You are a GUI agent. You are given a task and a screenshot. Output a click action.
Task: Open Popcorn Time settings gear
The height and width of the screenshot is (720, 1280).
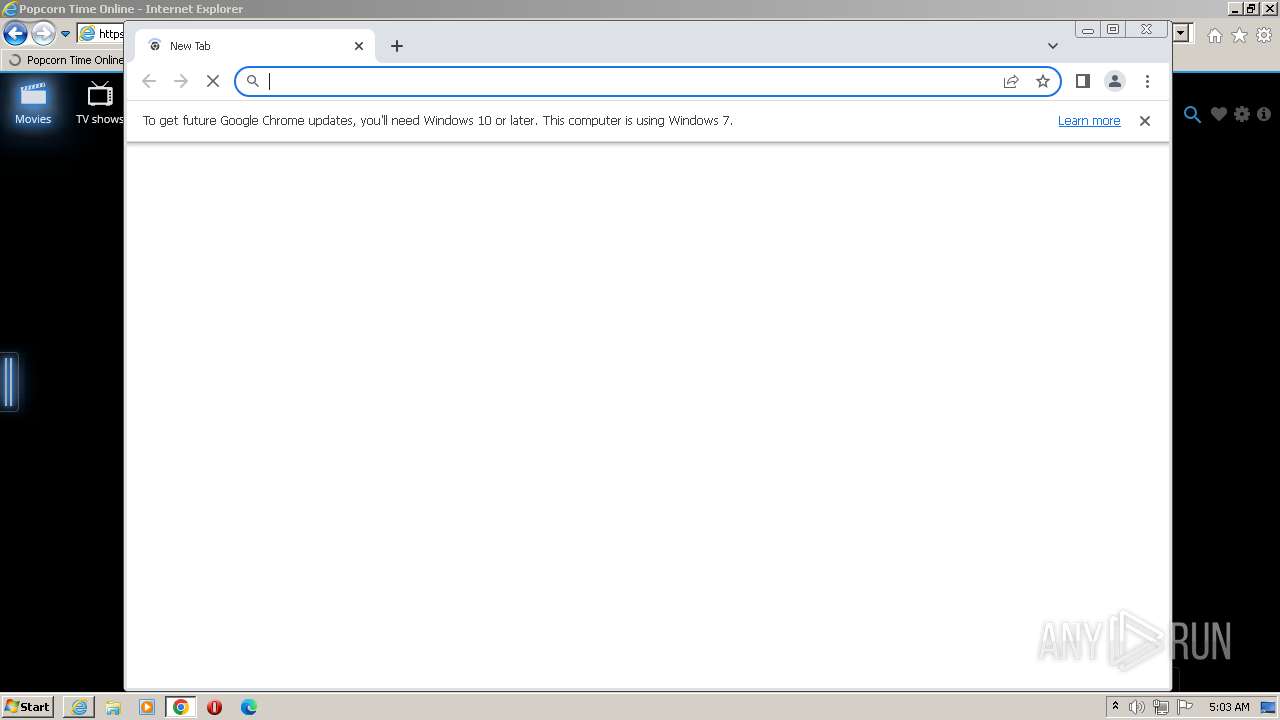1242,114
